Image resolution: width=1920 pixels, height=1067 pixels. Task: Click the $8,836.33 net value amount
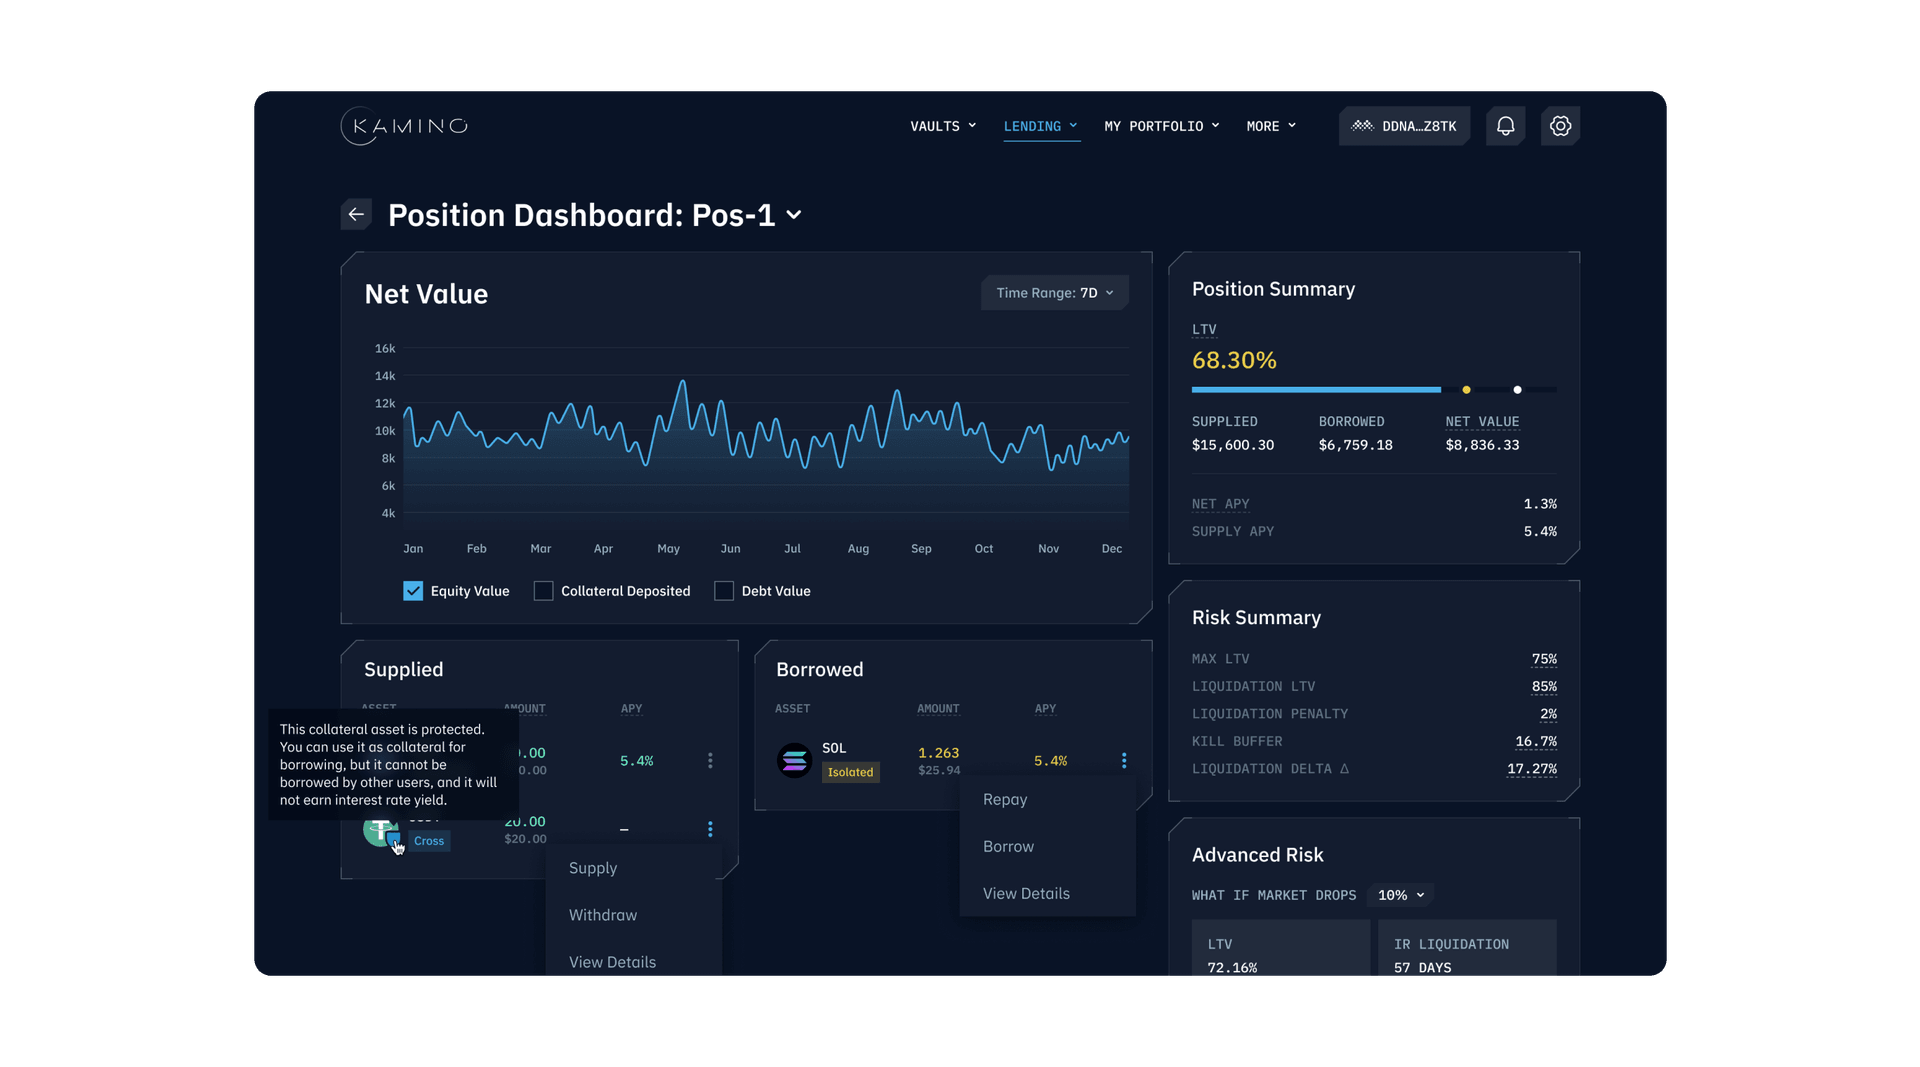pos(1482,445)
